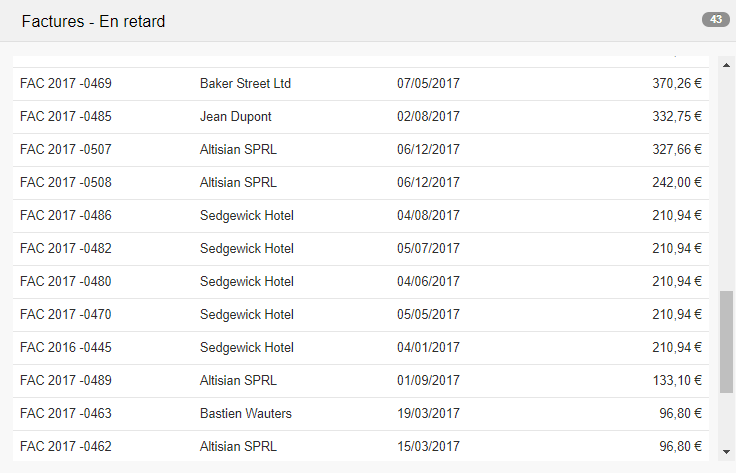Image resolution: width=736 pixels, height=475 pixels.
Task: Click the date 15/03/2017
Action: 428,447
